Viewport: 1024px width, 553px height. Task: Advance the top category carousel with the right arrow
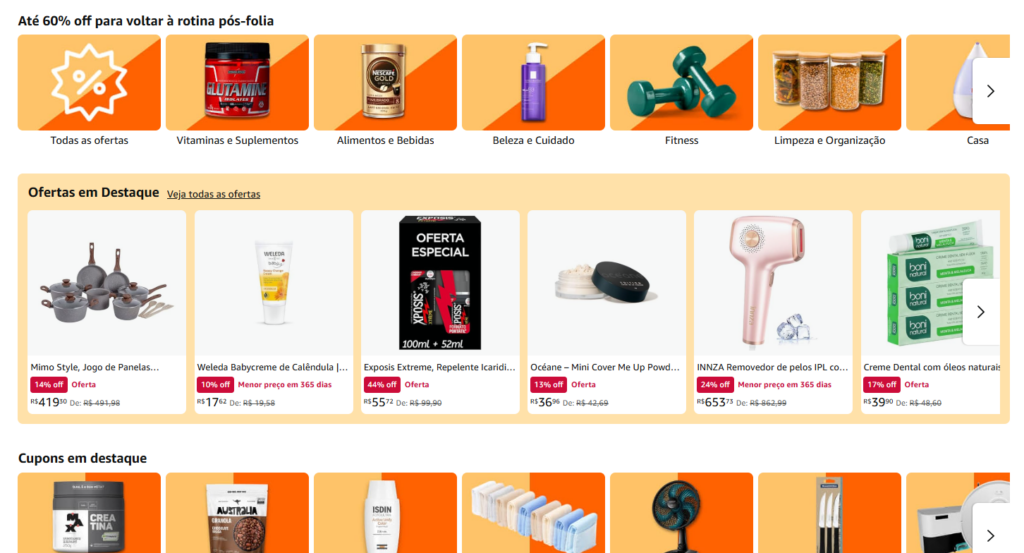click(x=991, y=91)
